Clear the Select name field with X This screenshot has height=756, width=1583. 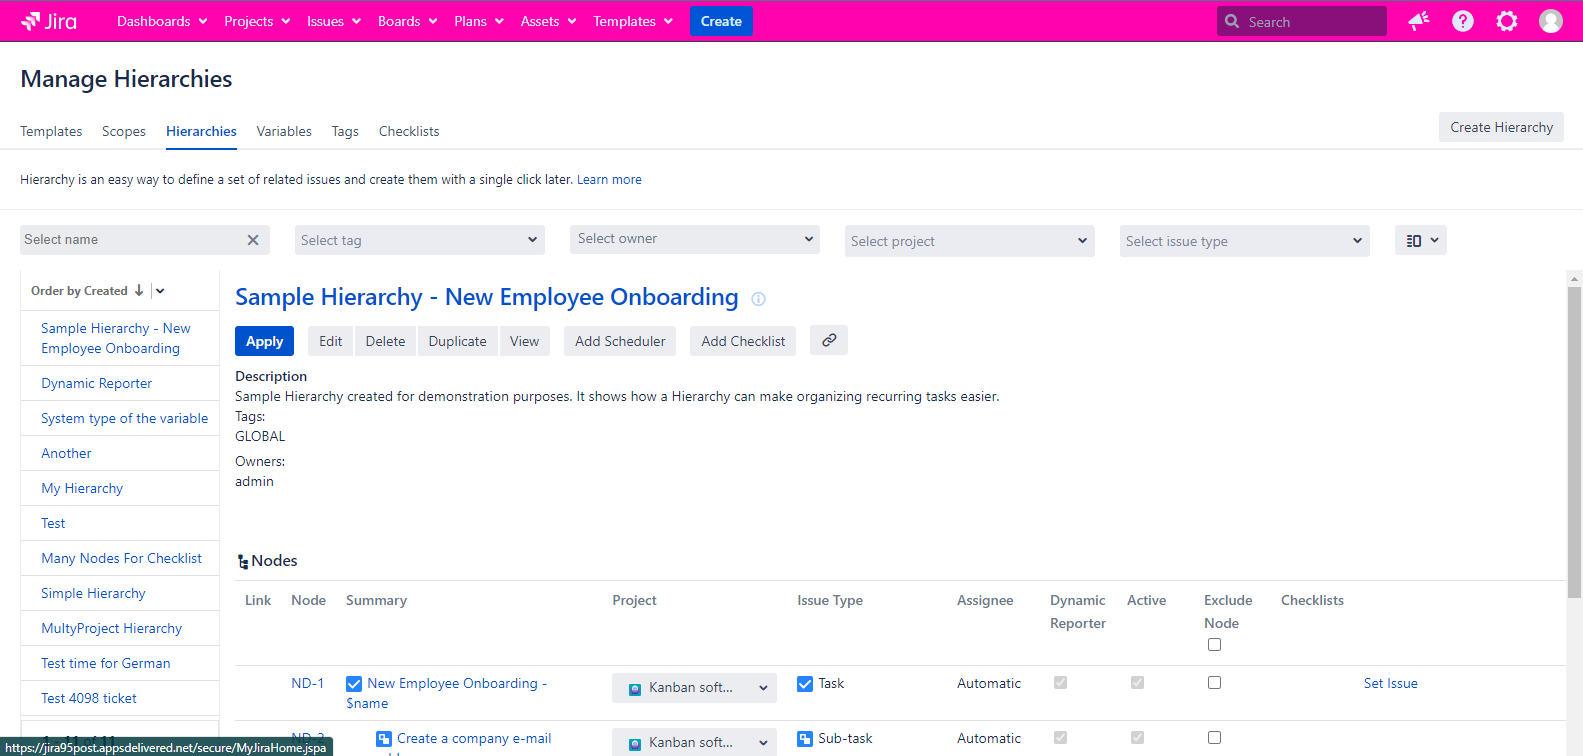[x=253, y=240]
